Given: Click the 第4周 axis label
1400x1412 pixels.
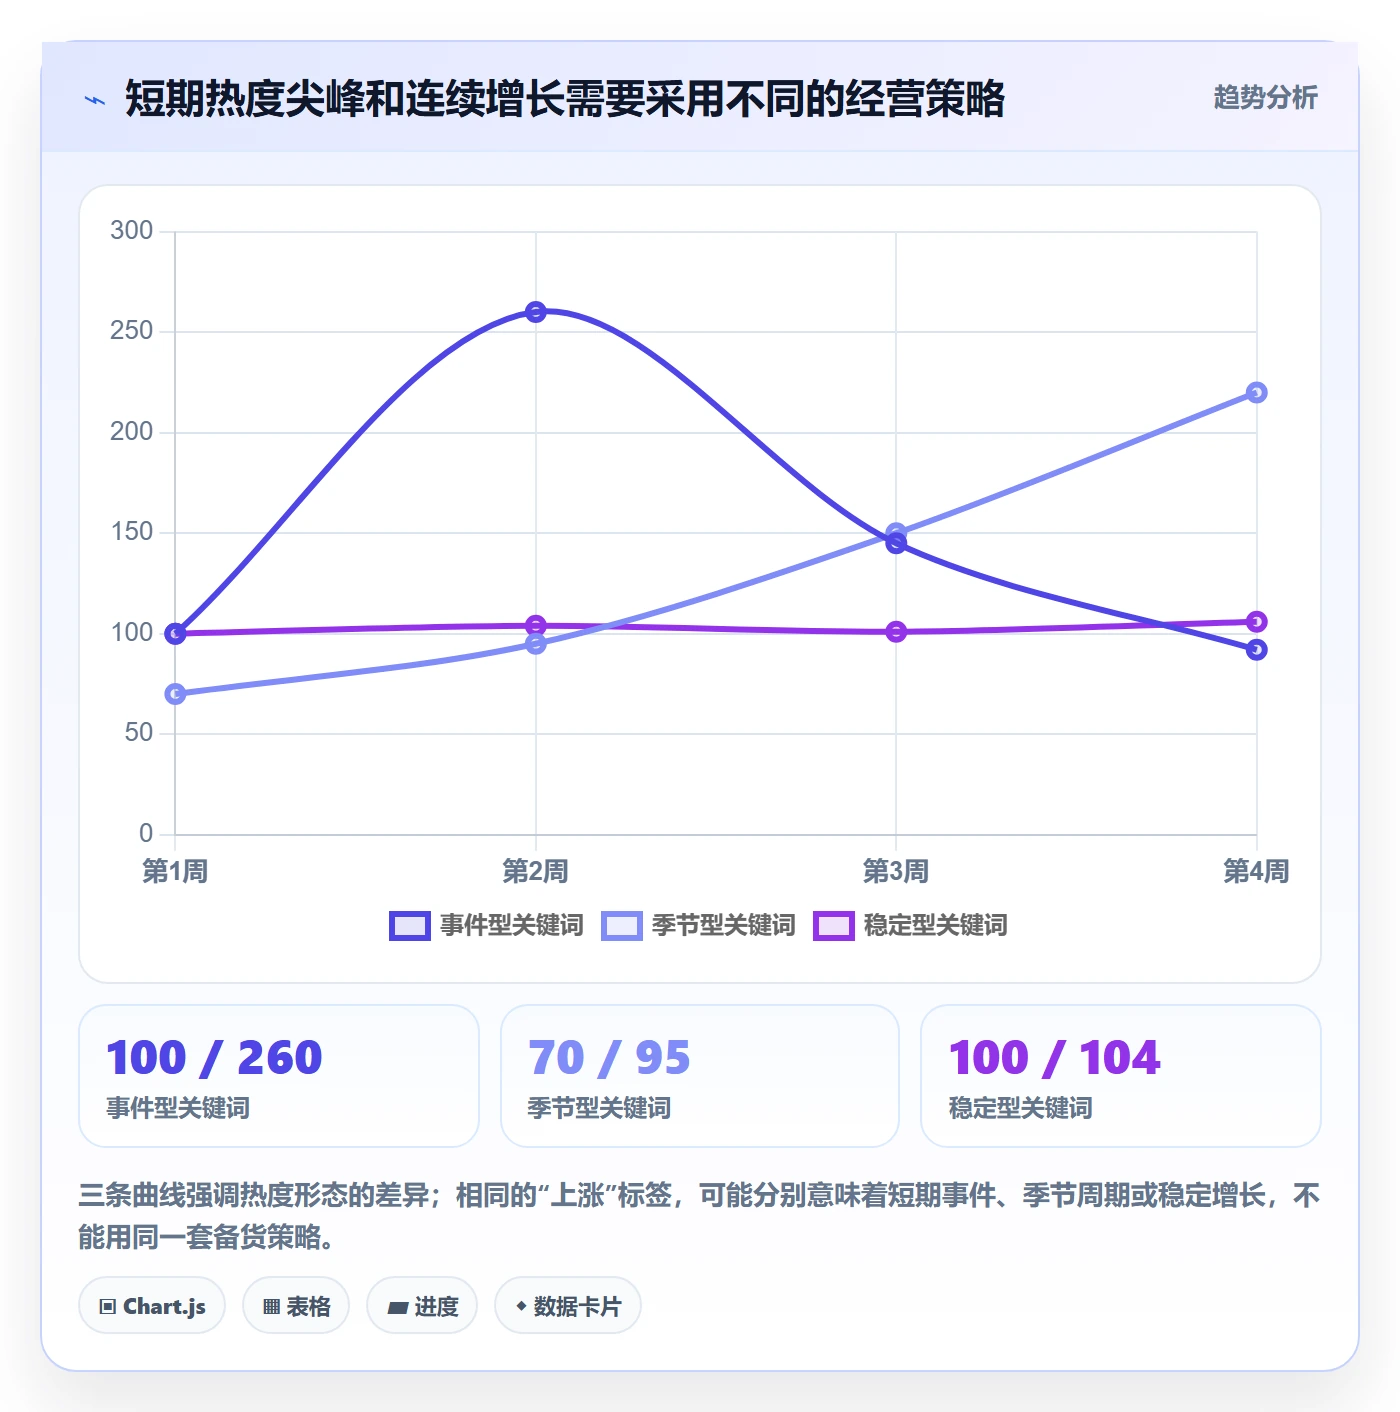Looking at the screenshot, I should [x=1257, y=871].
